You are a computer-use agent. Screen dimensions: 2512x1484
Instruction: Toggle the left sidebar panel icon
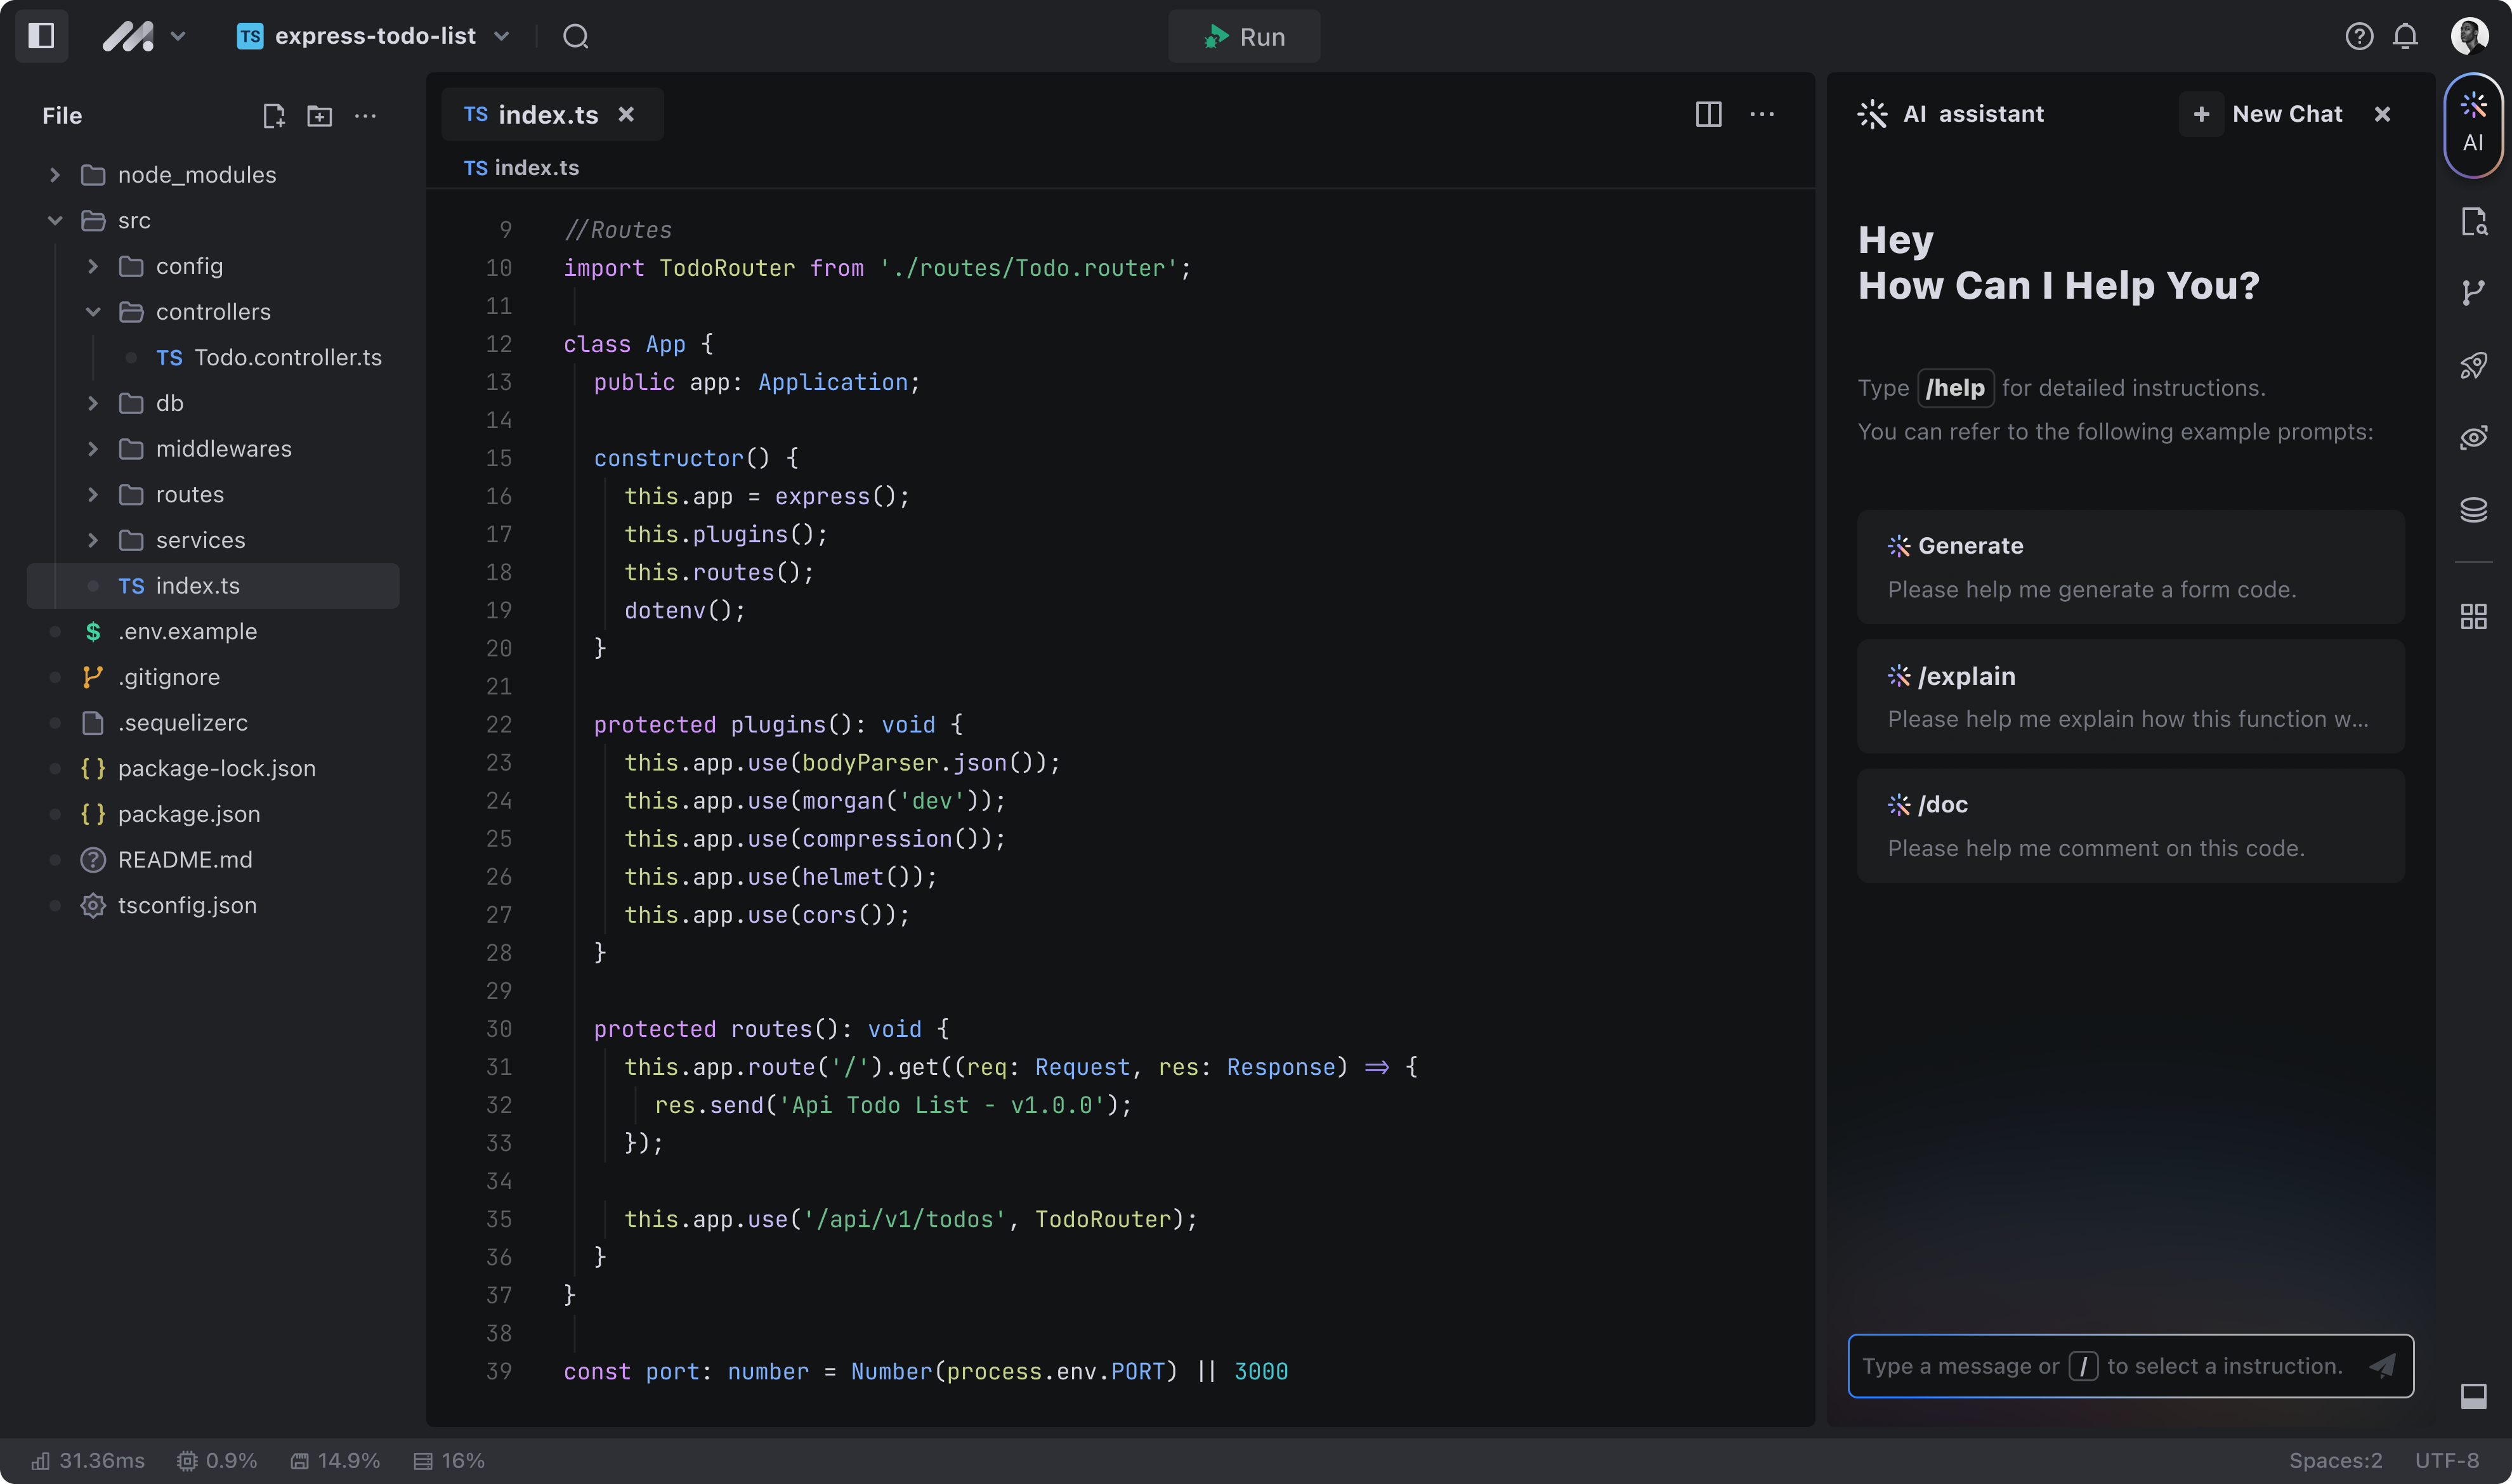tap(41, 36)
